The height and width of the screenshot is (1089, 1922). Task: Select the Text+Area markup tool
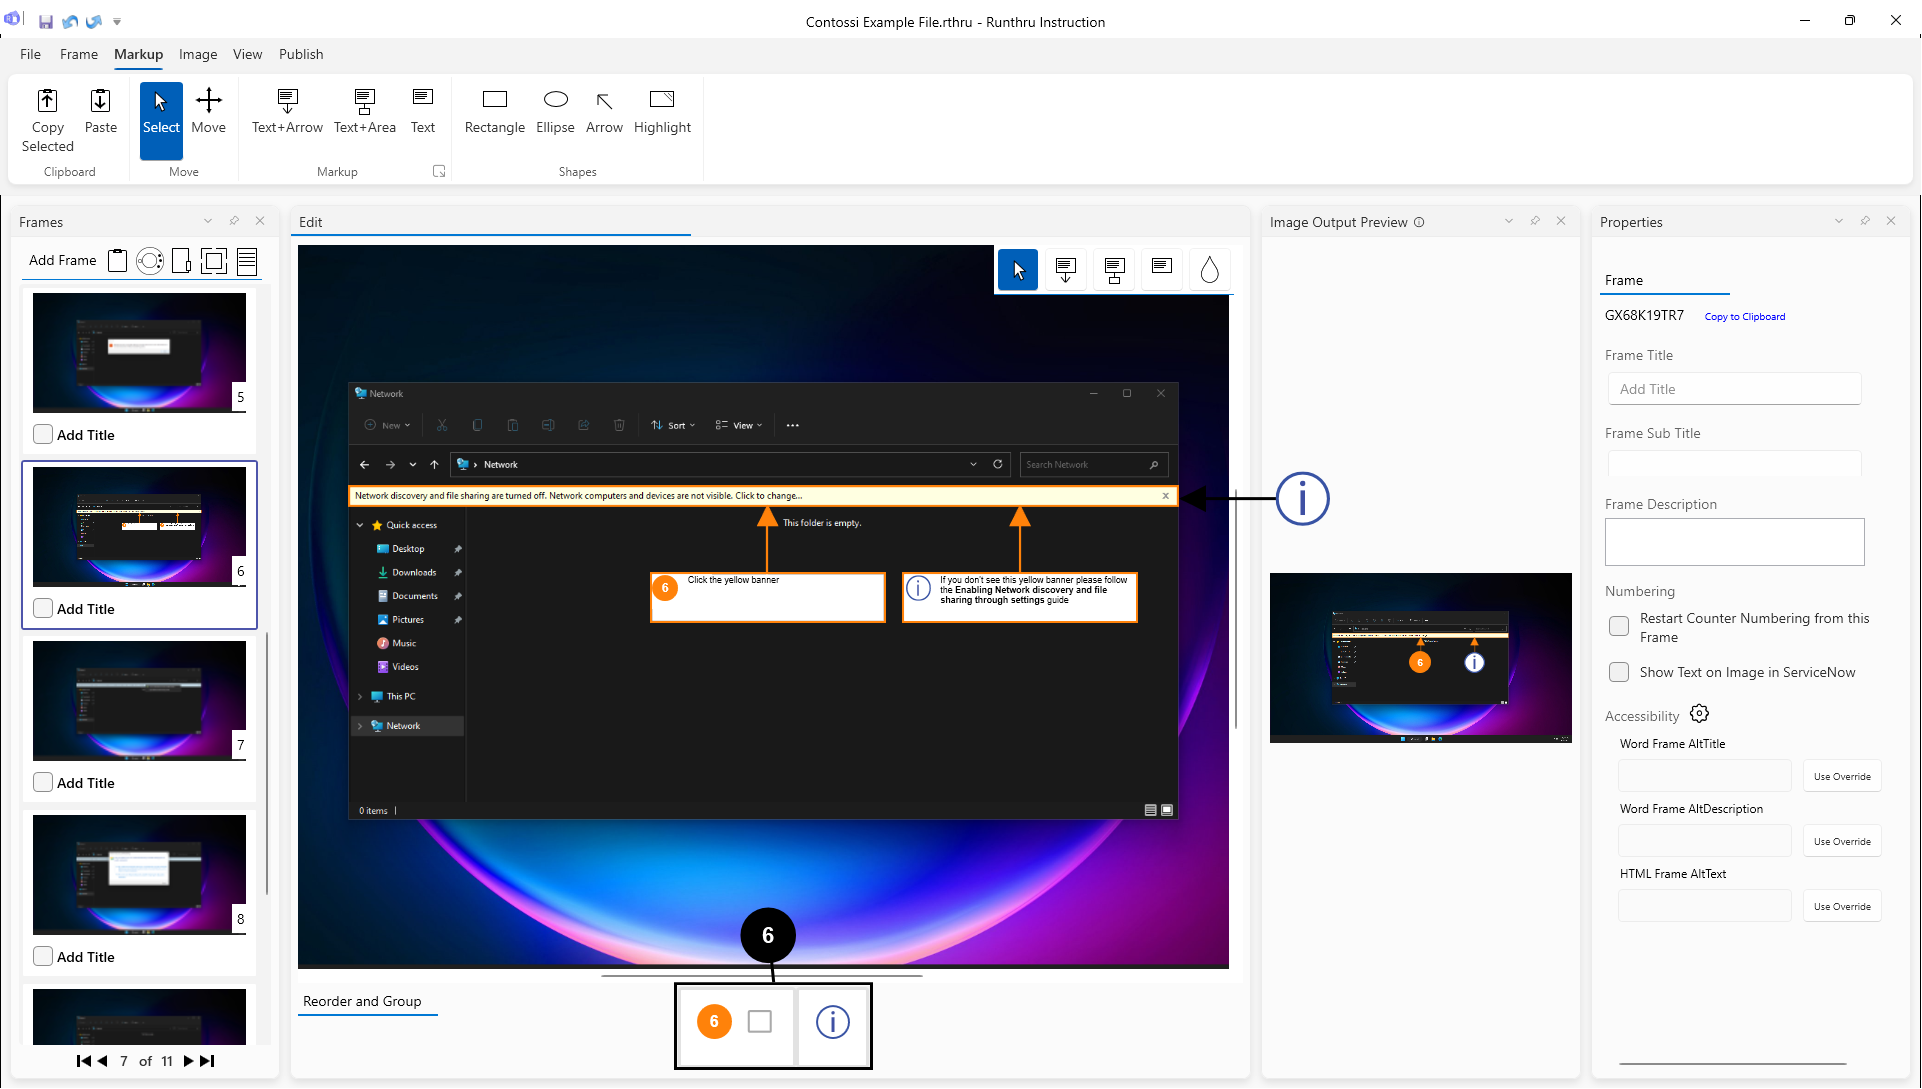coord(364,110)
